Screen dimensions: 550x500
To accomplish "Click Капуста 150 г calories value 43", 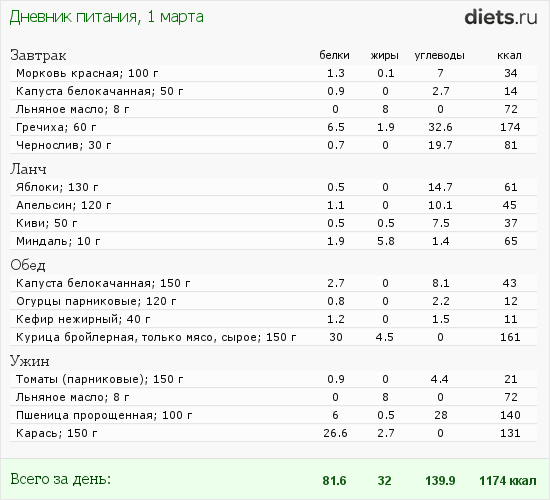I will click(x=510, y=283).
